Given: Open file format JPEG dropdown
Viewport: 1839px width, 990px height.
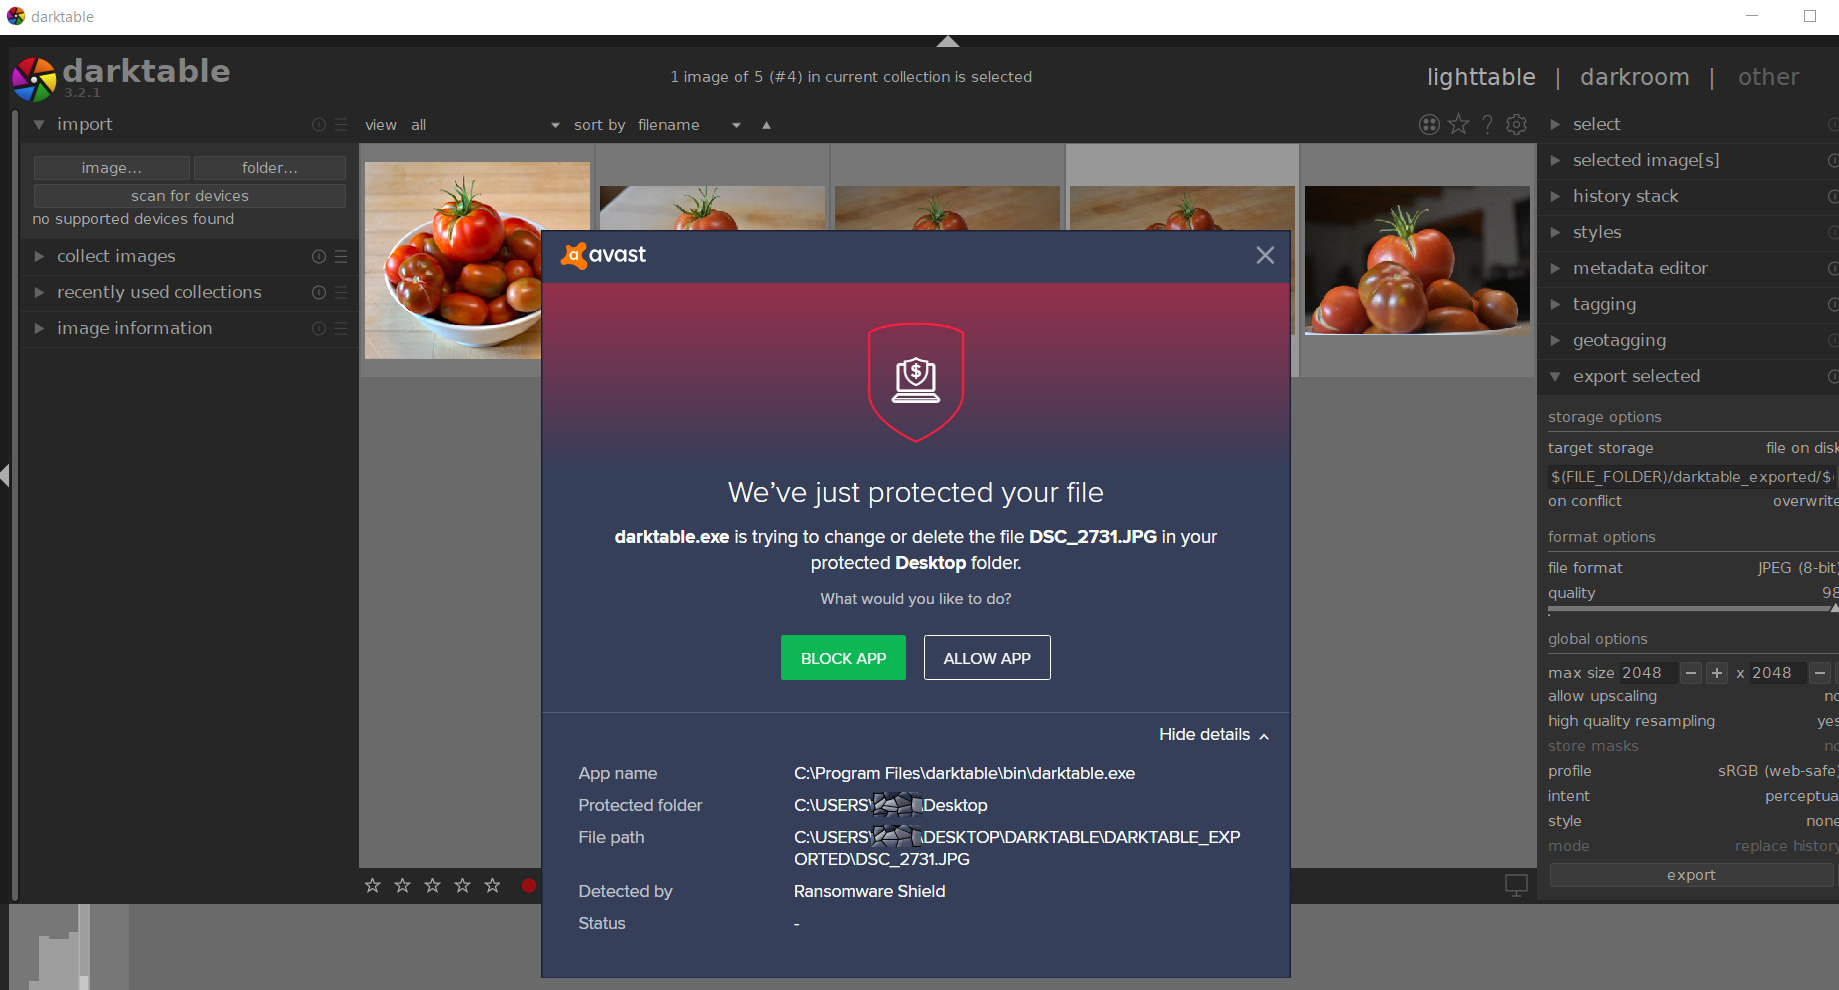Looking at the screenshot, I should [x=1693, y=568].
